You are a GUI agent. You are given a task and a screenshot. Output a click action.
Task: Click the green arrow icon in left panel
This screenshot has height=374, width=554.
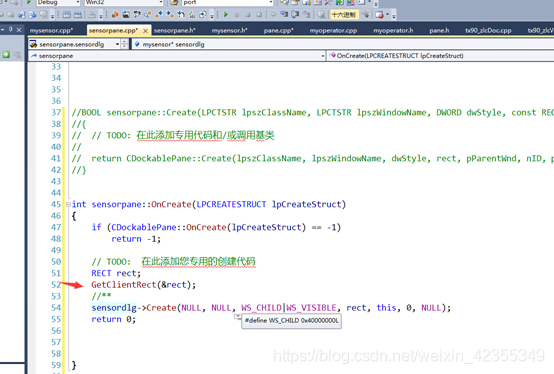pos(6,54)
